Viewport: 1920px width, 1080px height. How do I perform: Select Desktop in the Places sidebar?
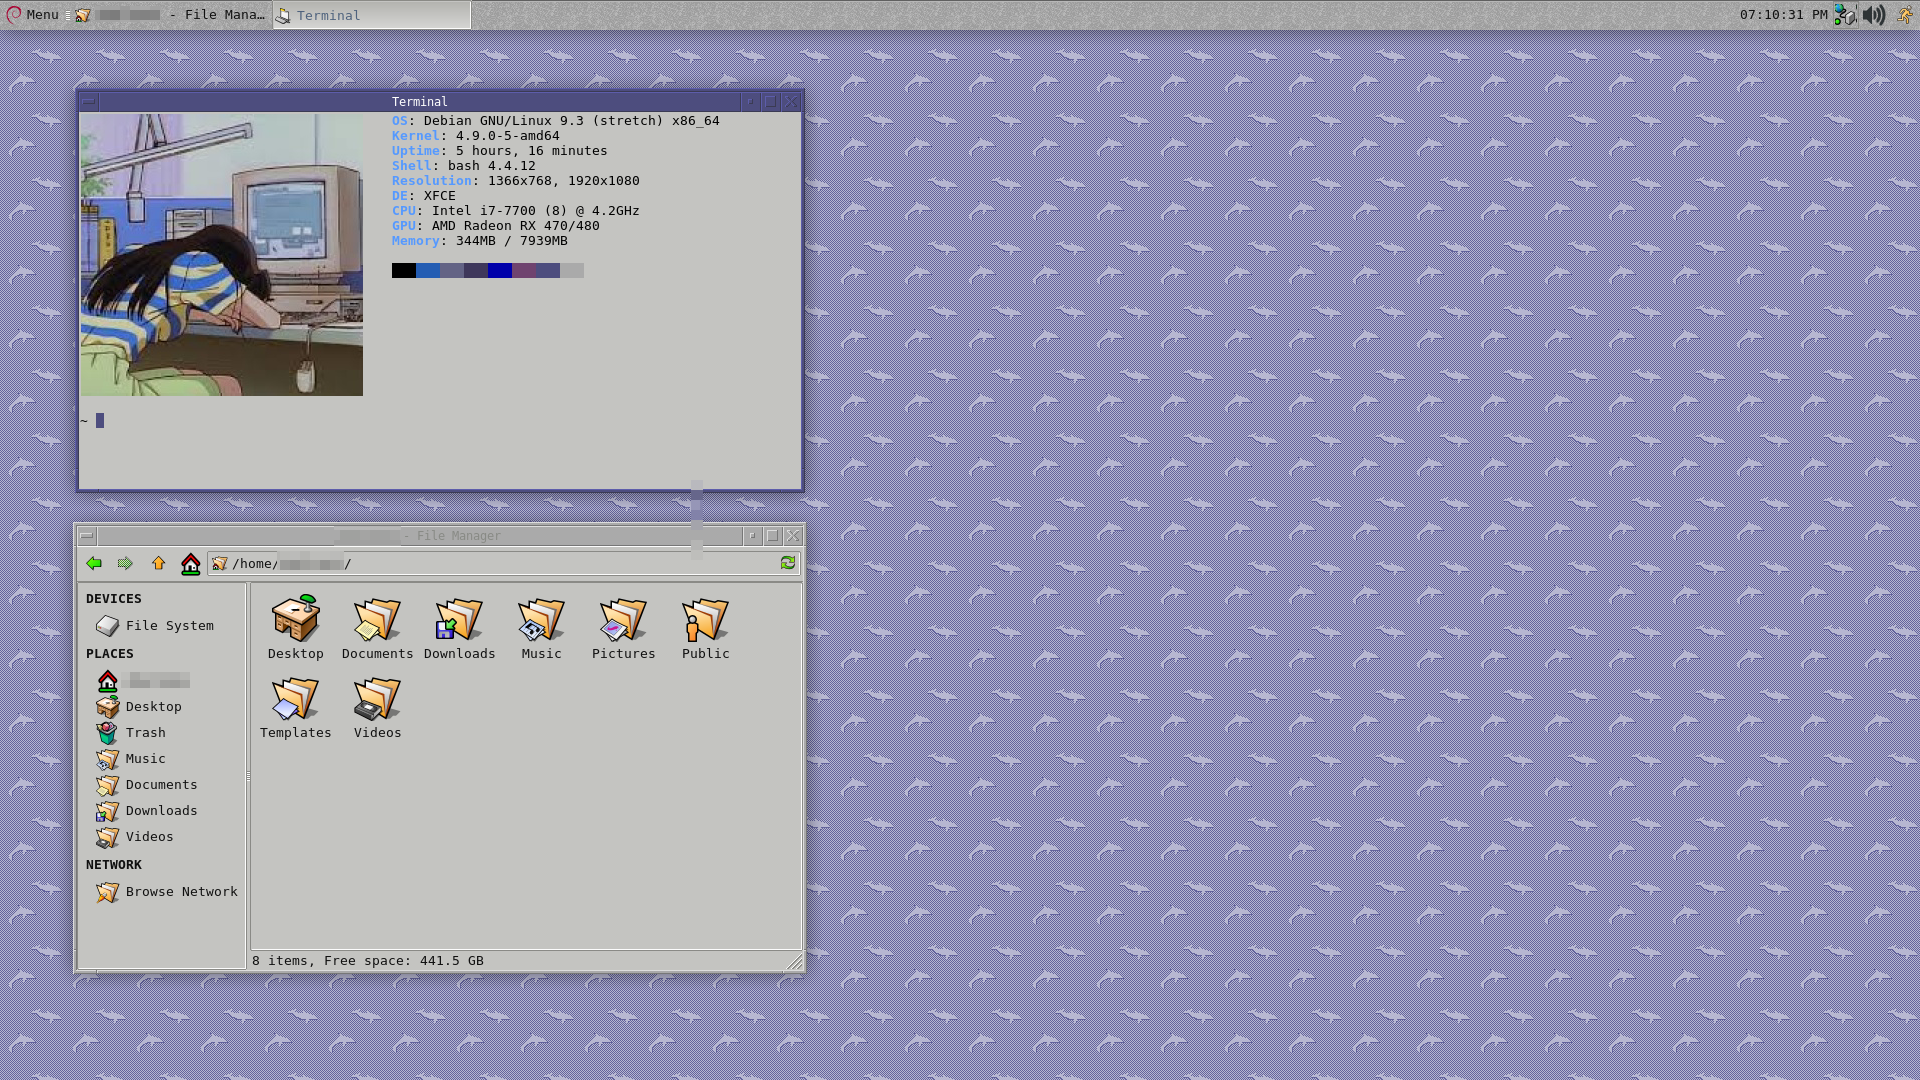coord(139,707)
